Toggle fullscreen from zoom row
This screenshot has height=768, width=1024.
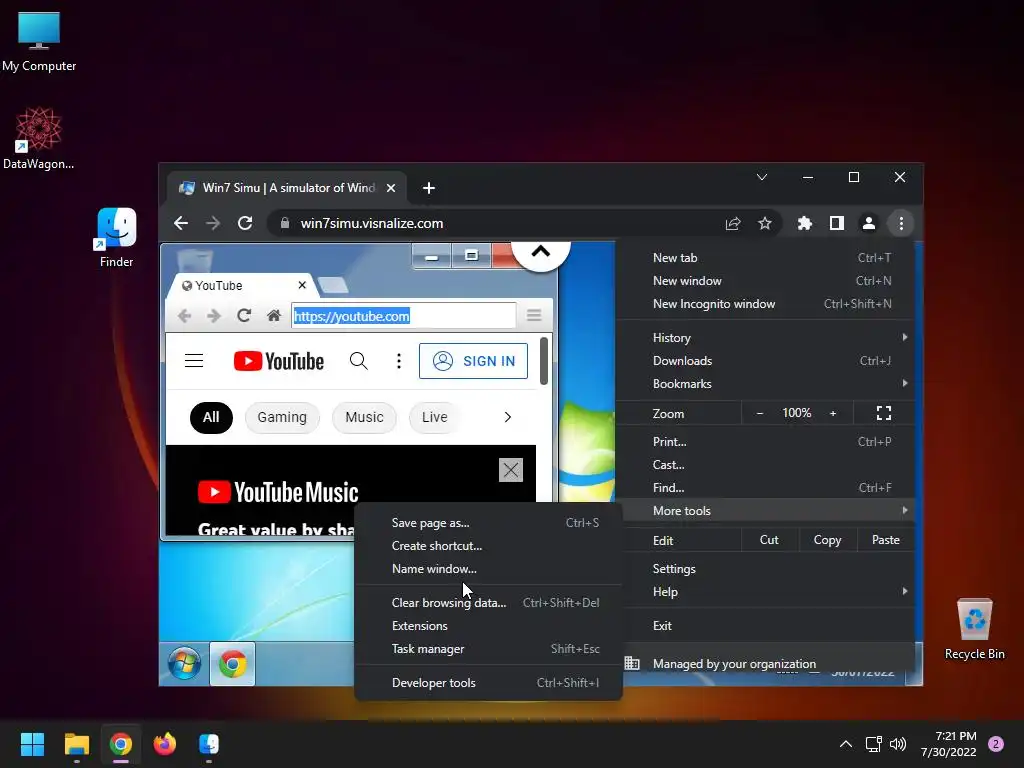pyautogui.click(x=884, y=413)
